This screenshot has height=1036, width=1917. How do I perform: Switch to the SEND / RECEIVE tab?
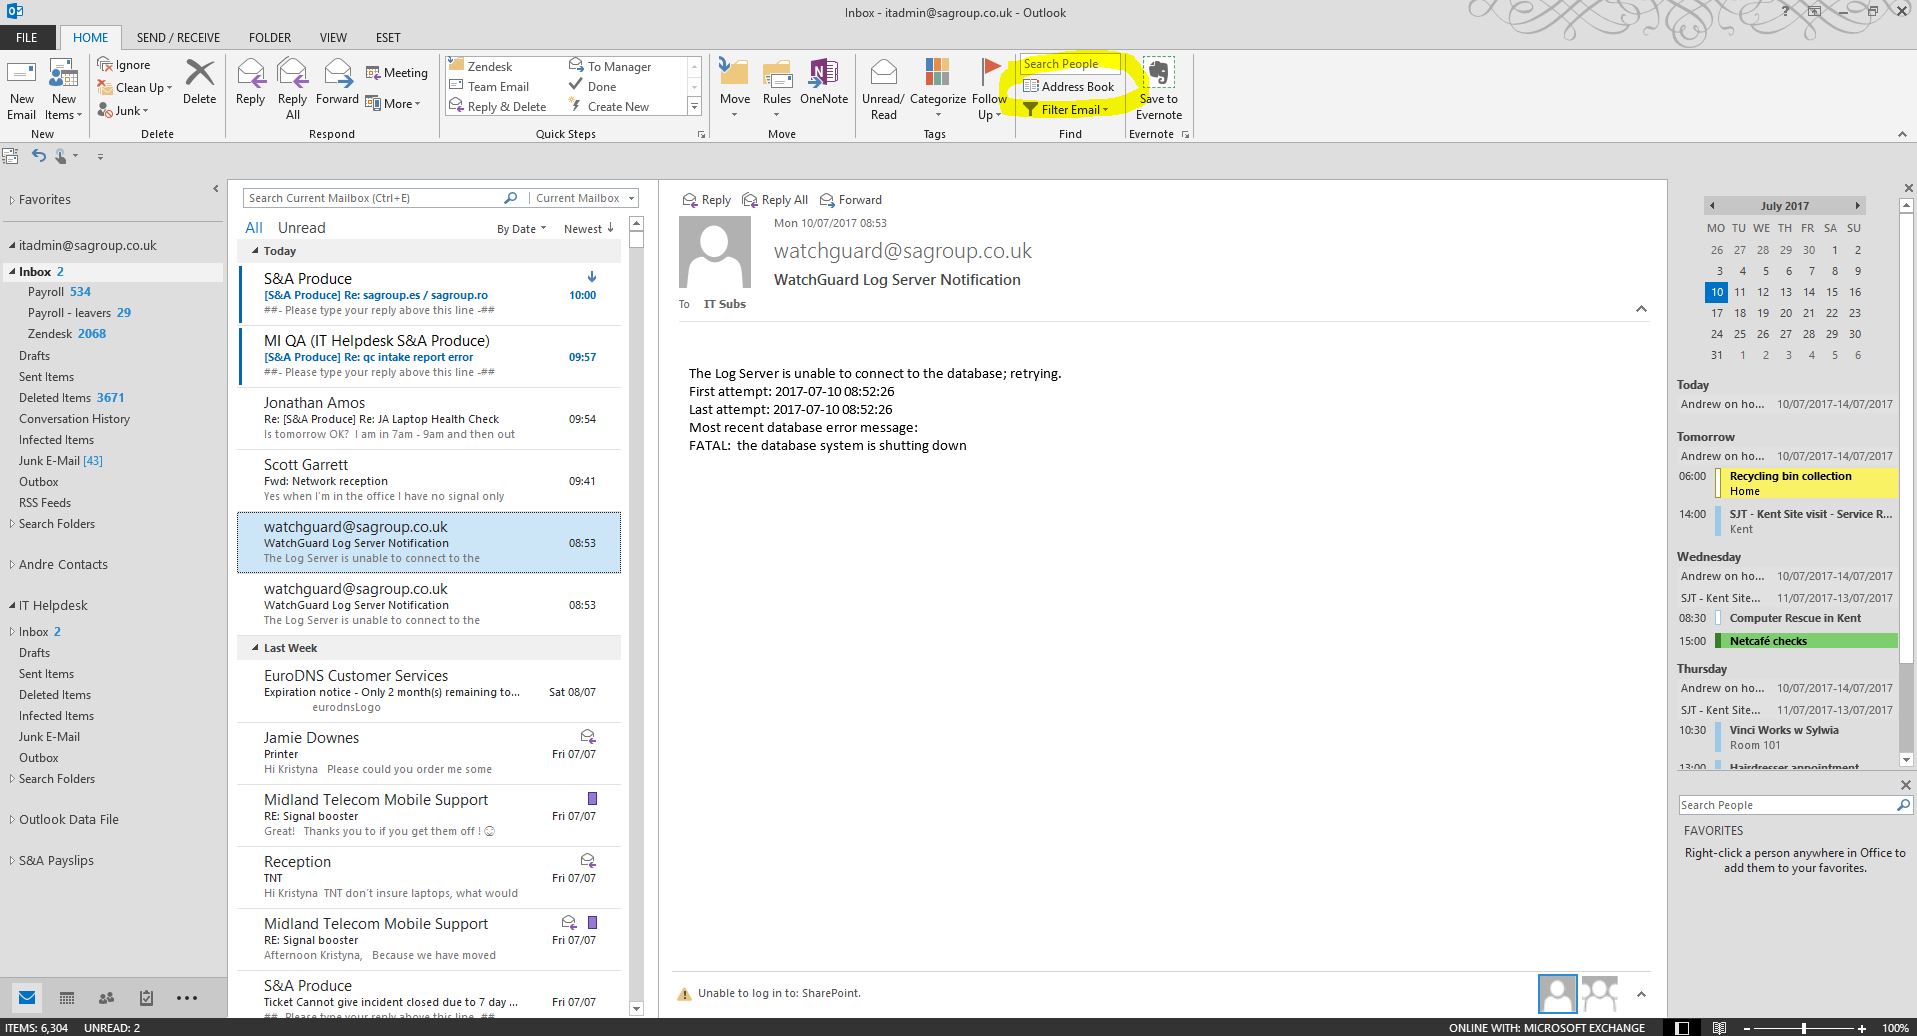tap(178, 37)
